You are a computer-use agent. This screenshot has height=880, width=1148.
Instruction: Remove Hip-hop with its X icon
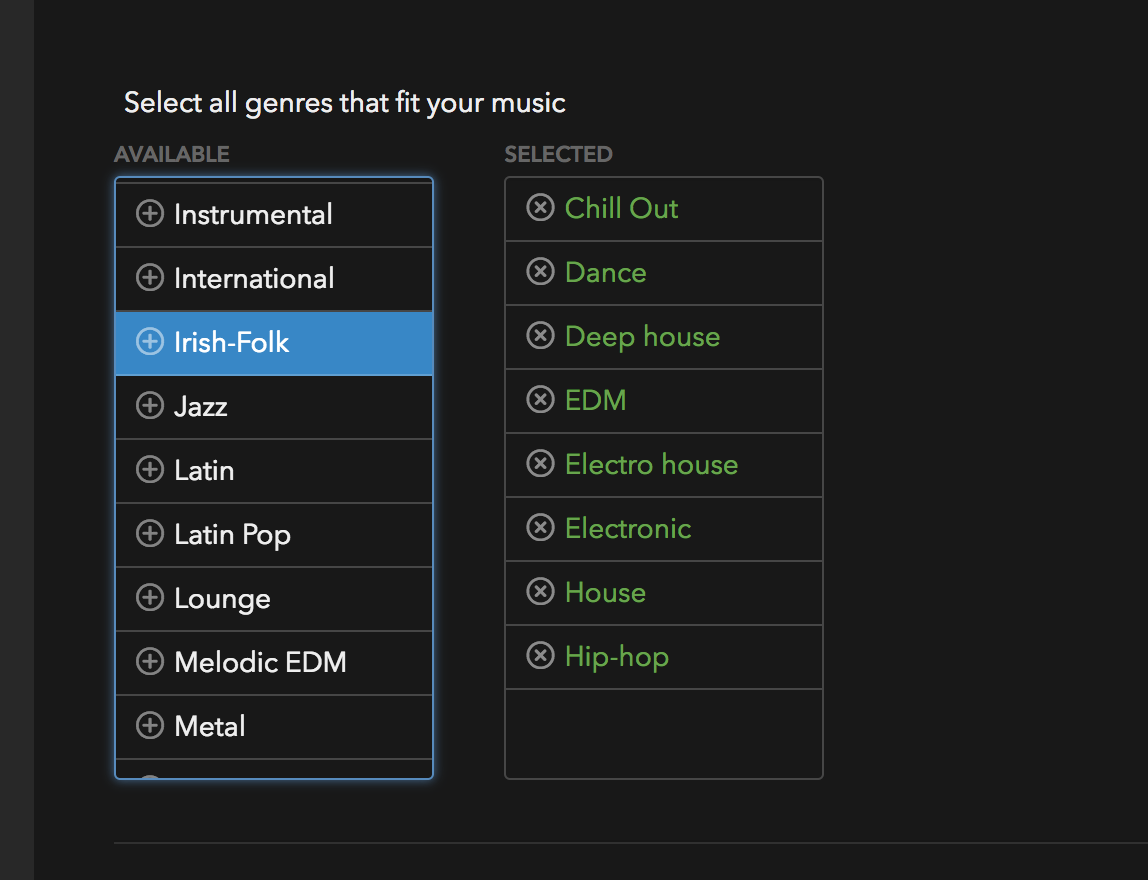pyautogui.click(x=540, y=656)
